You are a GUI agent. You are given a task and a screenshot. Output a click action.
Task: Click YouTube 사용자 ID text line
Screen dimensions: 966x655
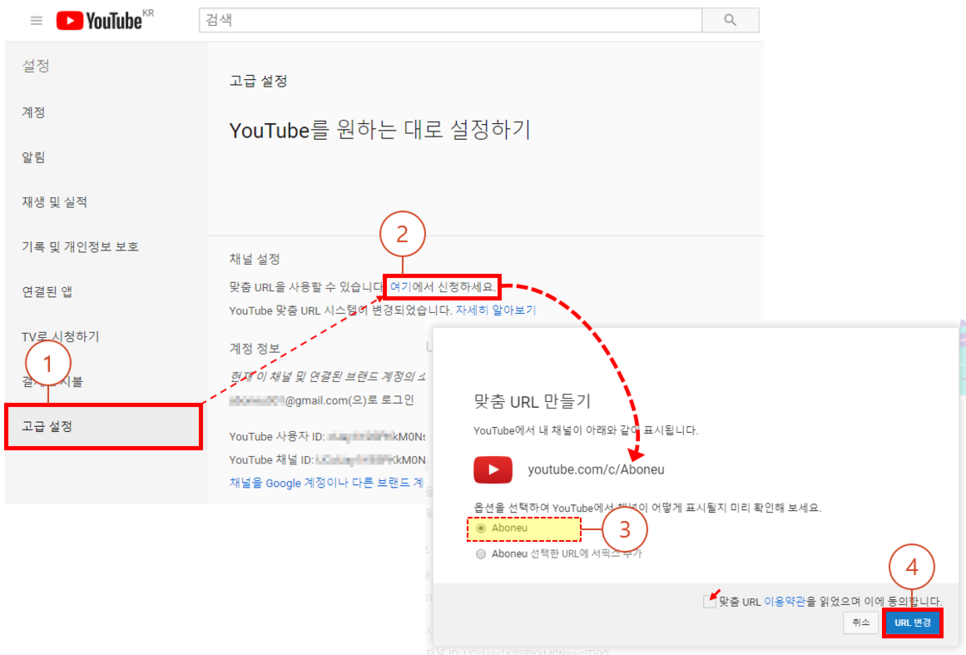327,436
